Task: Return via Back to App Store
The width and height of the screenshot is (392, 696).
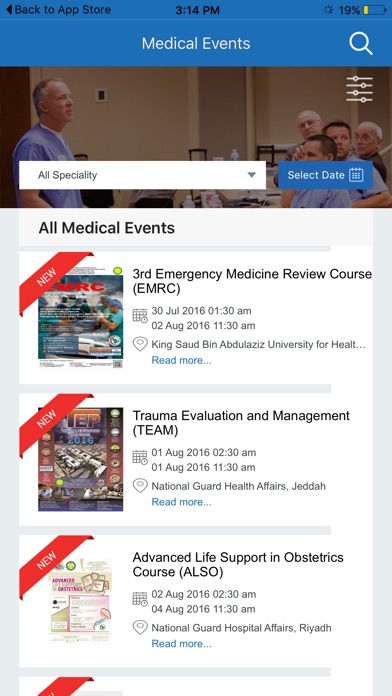Action: pos(58,10)
